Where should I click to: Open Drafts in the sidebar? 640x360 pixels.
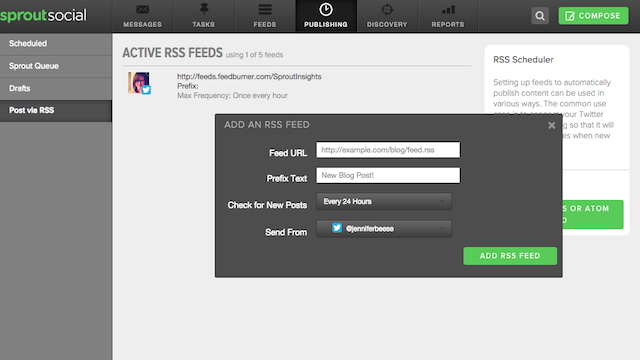point(56,88)
